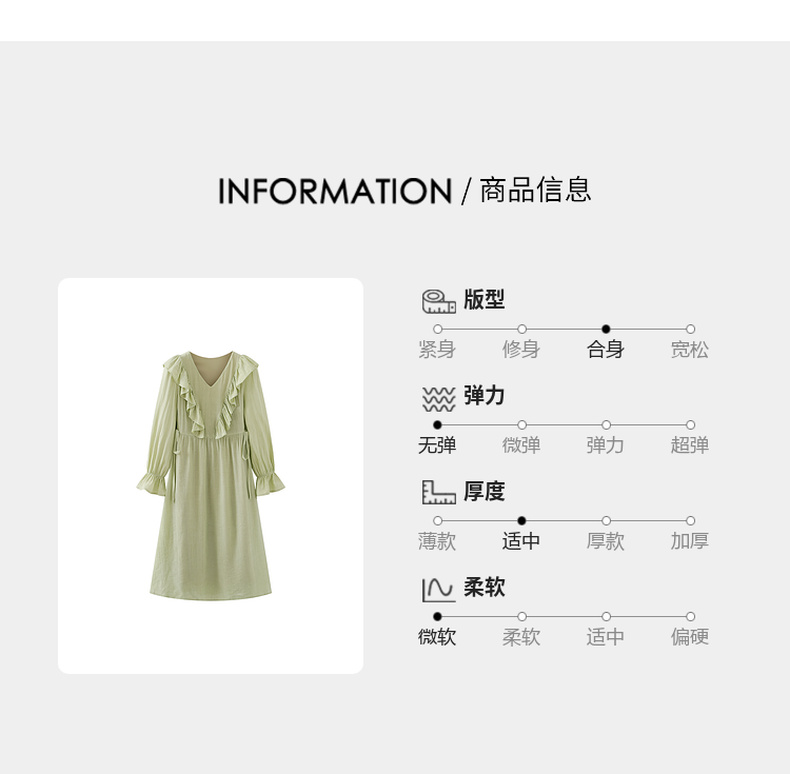Click the INFORMATION / 商品信息 heading
This screenshot has height=774, width=790.
[x=404, y=191]
